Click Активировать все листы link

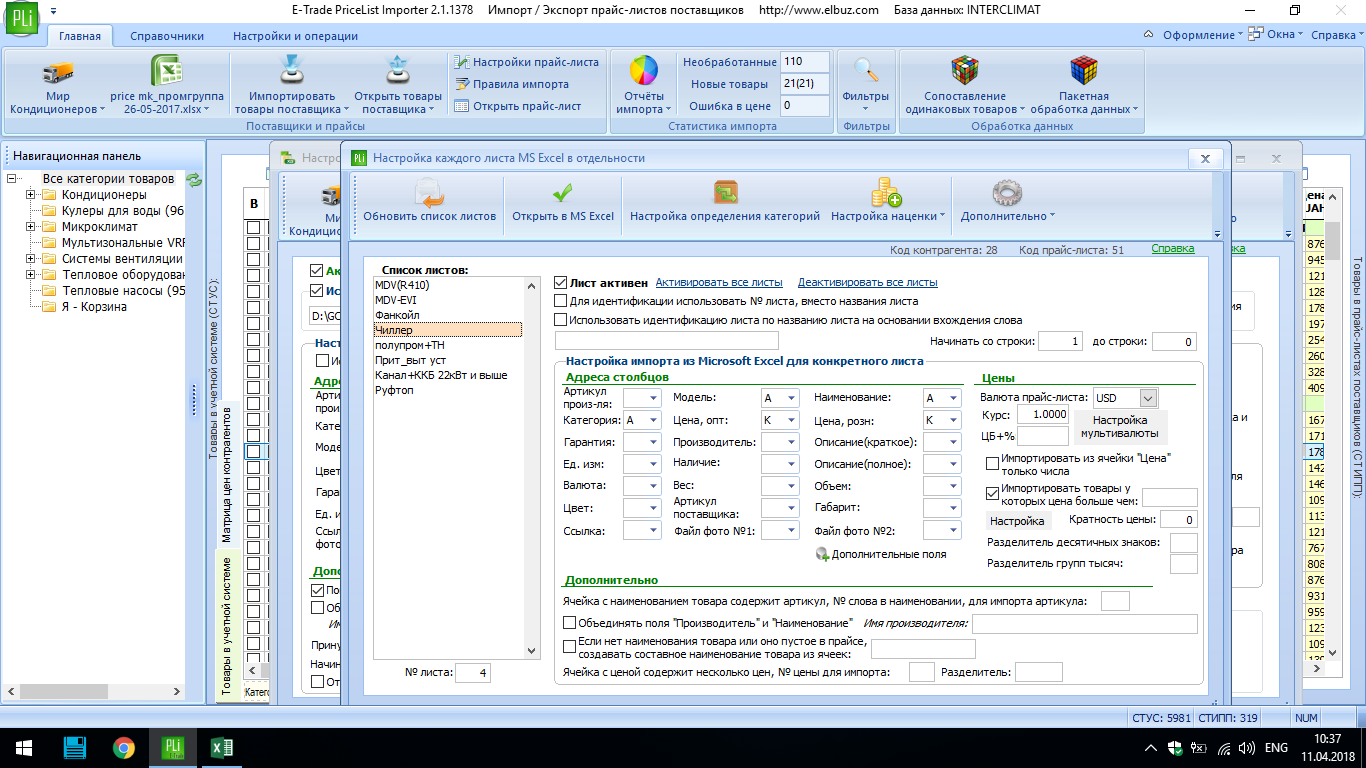[719, 283]
